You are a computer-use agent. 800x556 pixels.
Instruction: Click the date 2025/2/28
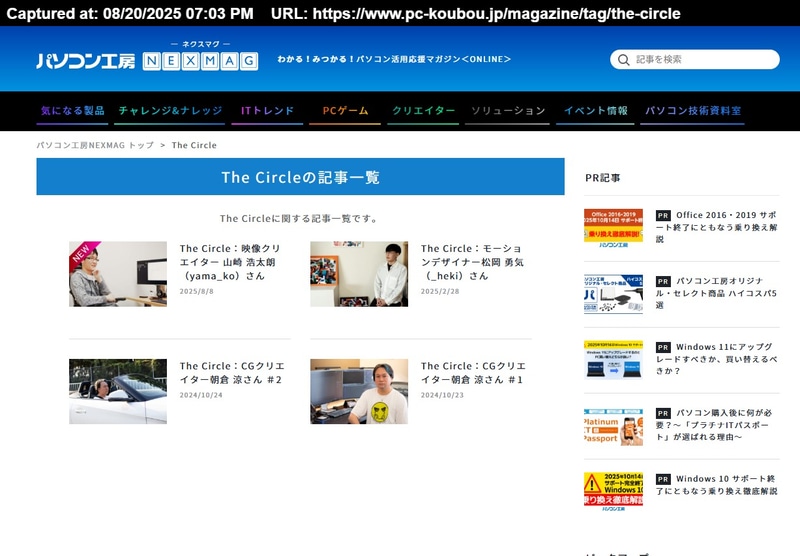(440, 291)
